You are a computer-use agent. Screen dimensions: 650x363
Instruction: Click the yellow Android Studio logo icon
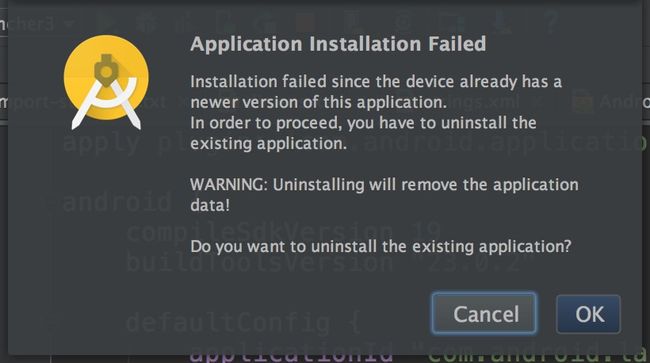click(106, 82)
